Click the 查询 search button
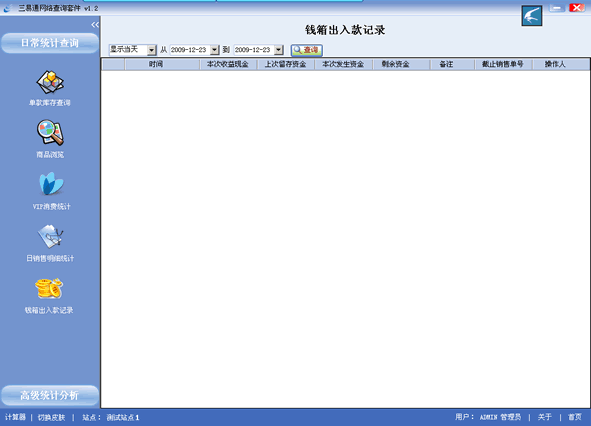Screen dimensions: 591x426 306,50
